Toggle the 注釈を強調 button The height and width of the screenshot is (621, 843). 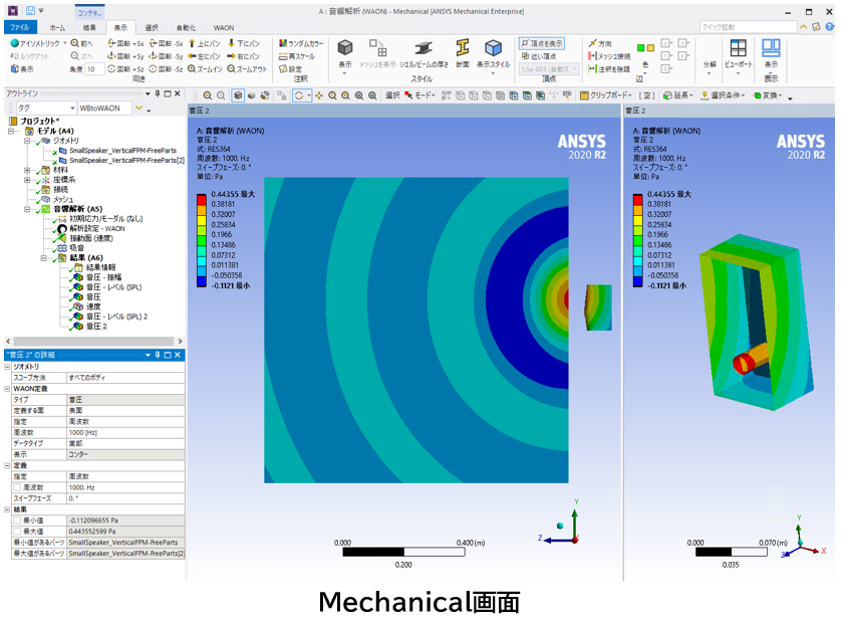coord(609,69)
